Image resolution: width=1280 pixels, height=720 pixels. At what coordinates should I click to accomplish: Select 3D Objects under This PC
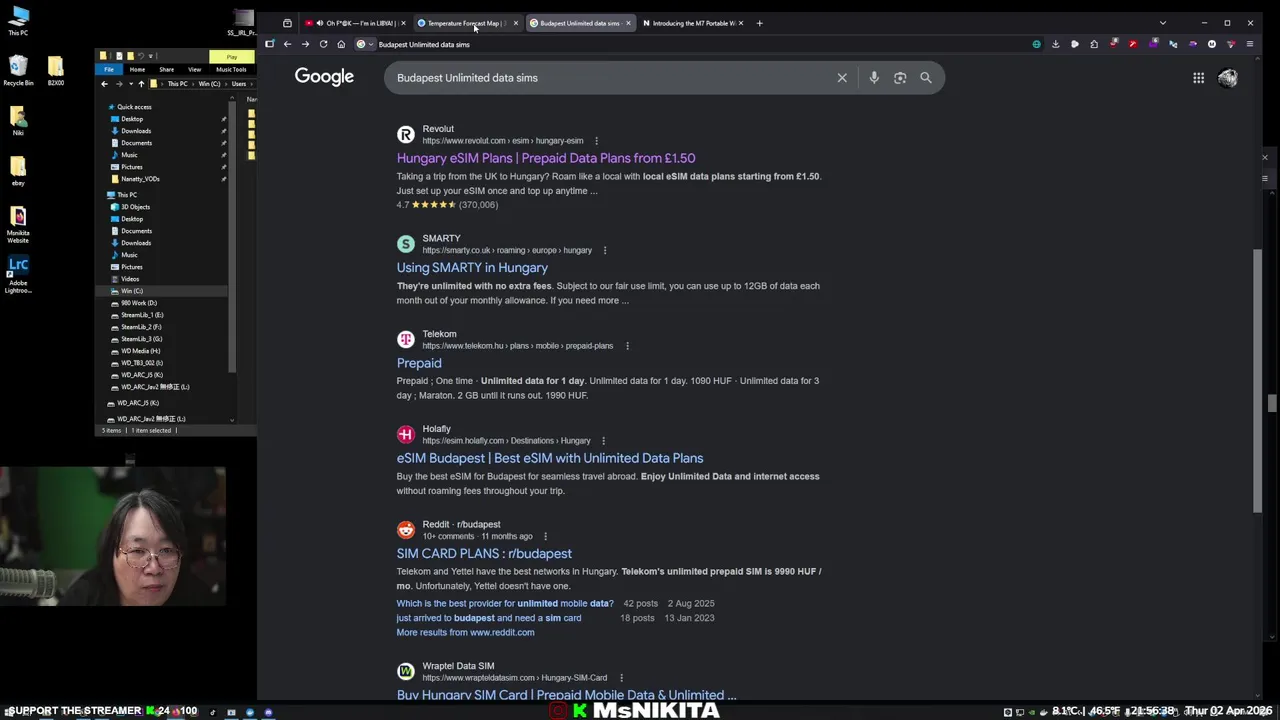tap(136, 207)
